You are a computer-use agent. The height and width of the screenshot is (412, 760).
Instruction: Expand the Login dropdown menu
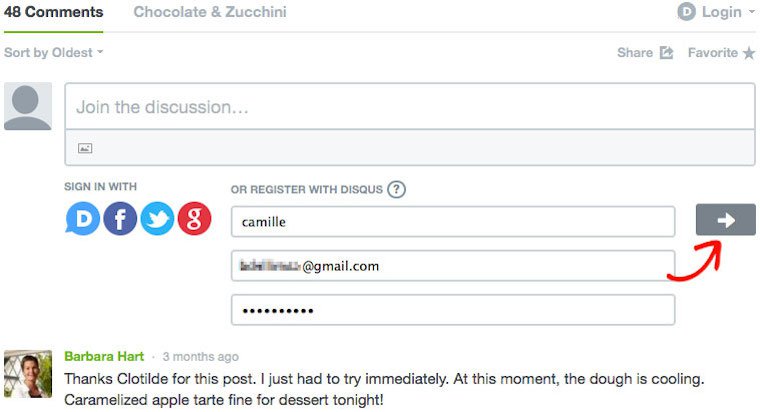click(x=716, y=12)
